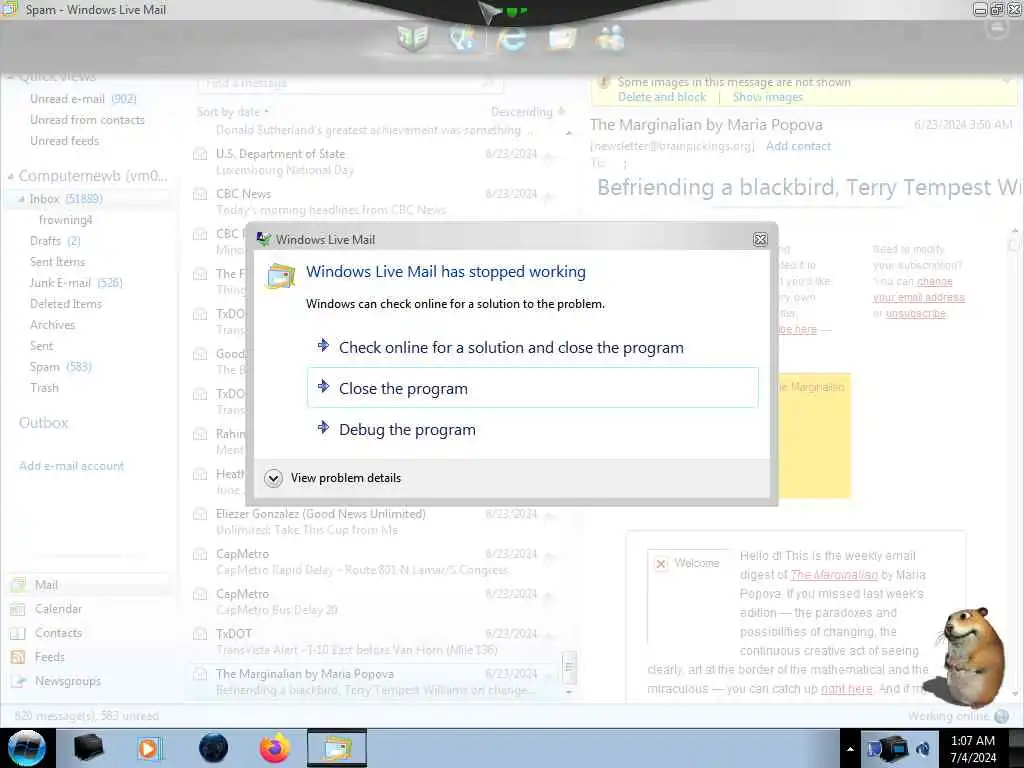This screenshot has height=768, width=1024.
Task: Click the Working online status icon
Action: 1002,716
